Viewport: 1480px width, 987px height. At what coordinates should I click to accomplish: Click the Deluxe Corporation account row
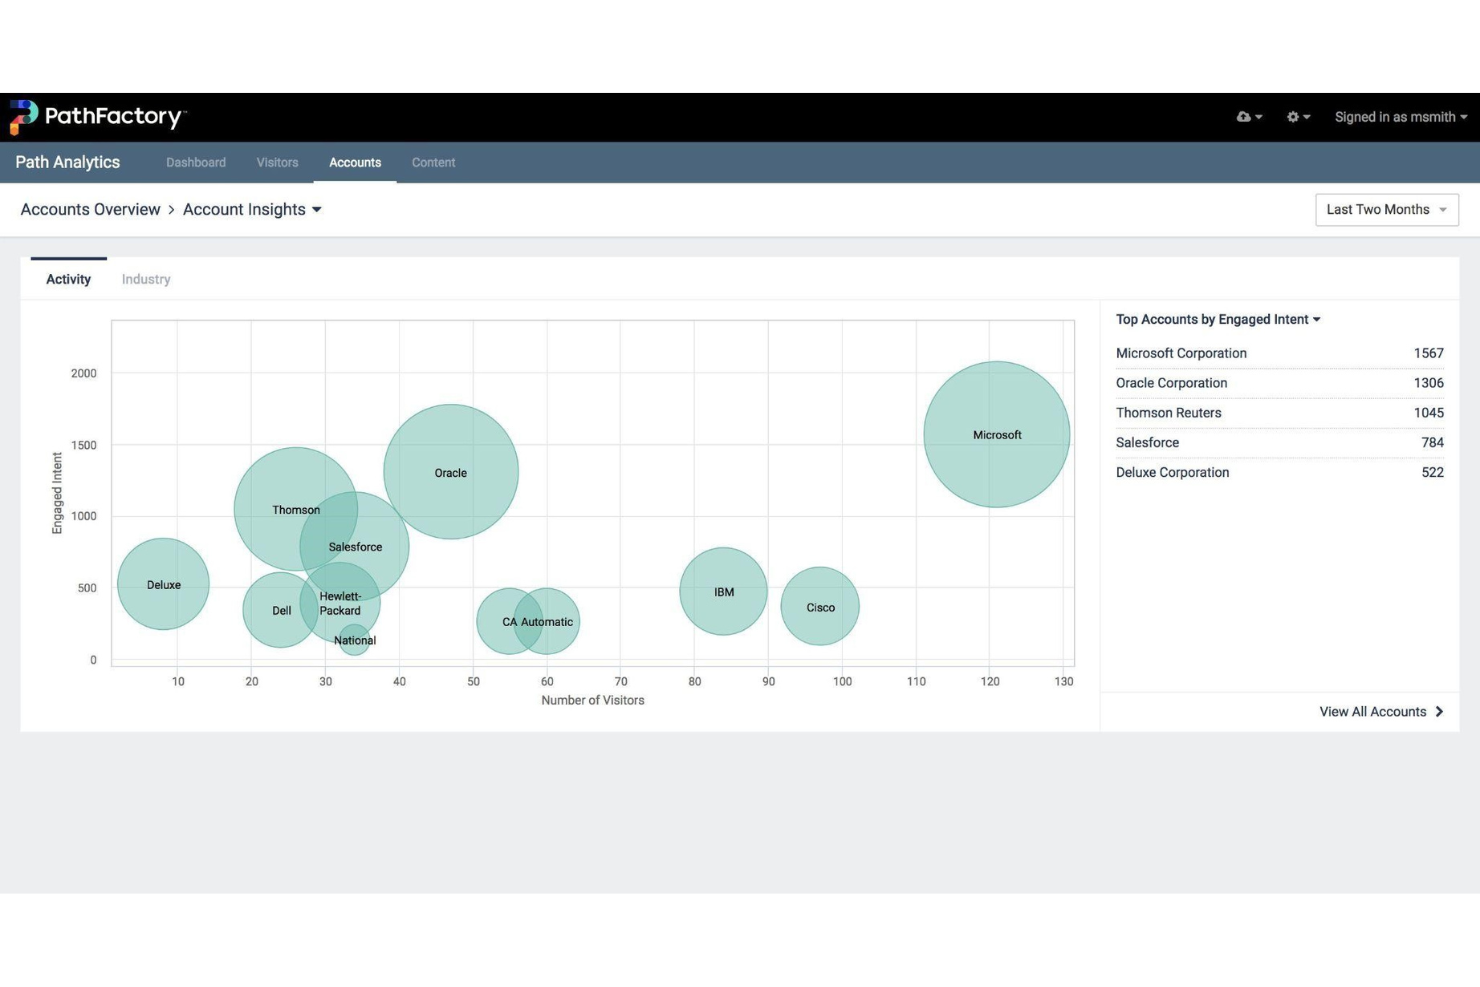click(1280, 472)
